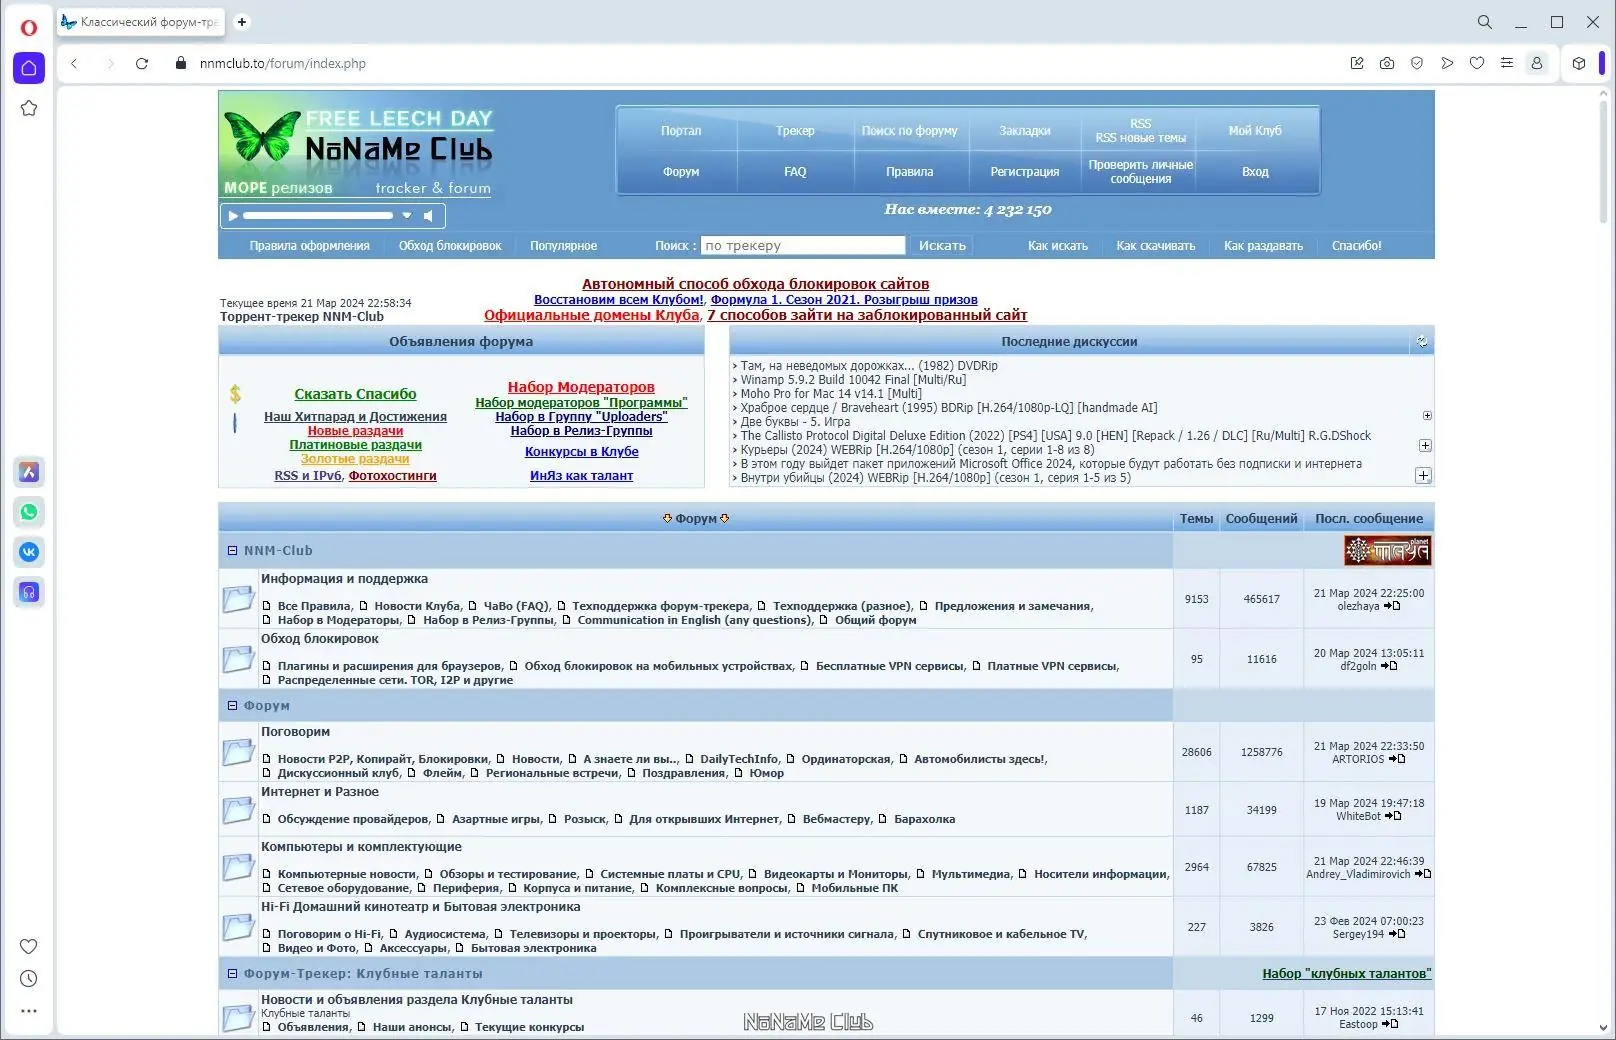
Task: Expand the Храброе сердце discussion plus
Action: pyautogui.click(x=1427, y=415)
